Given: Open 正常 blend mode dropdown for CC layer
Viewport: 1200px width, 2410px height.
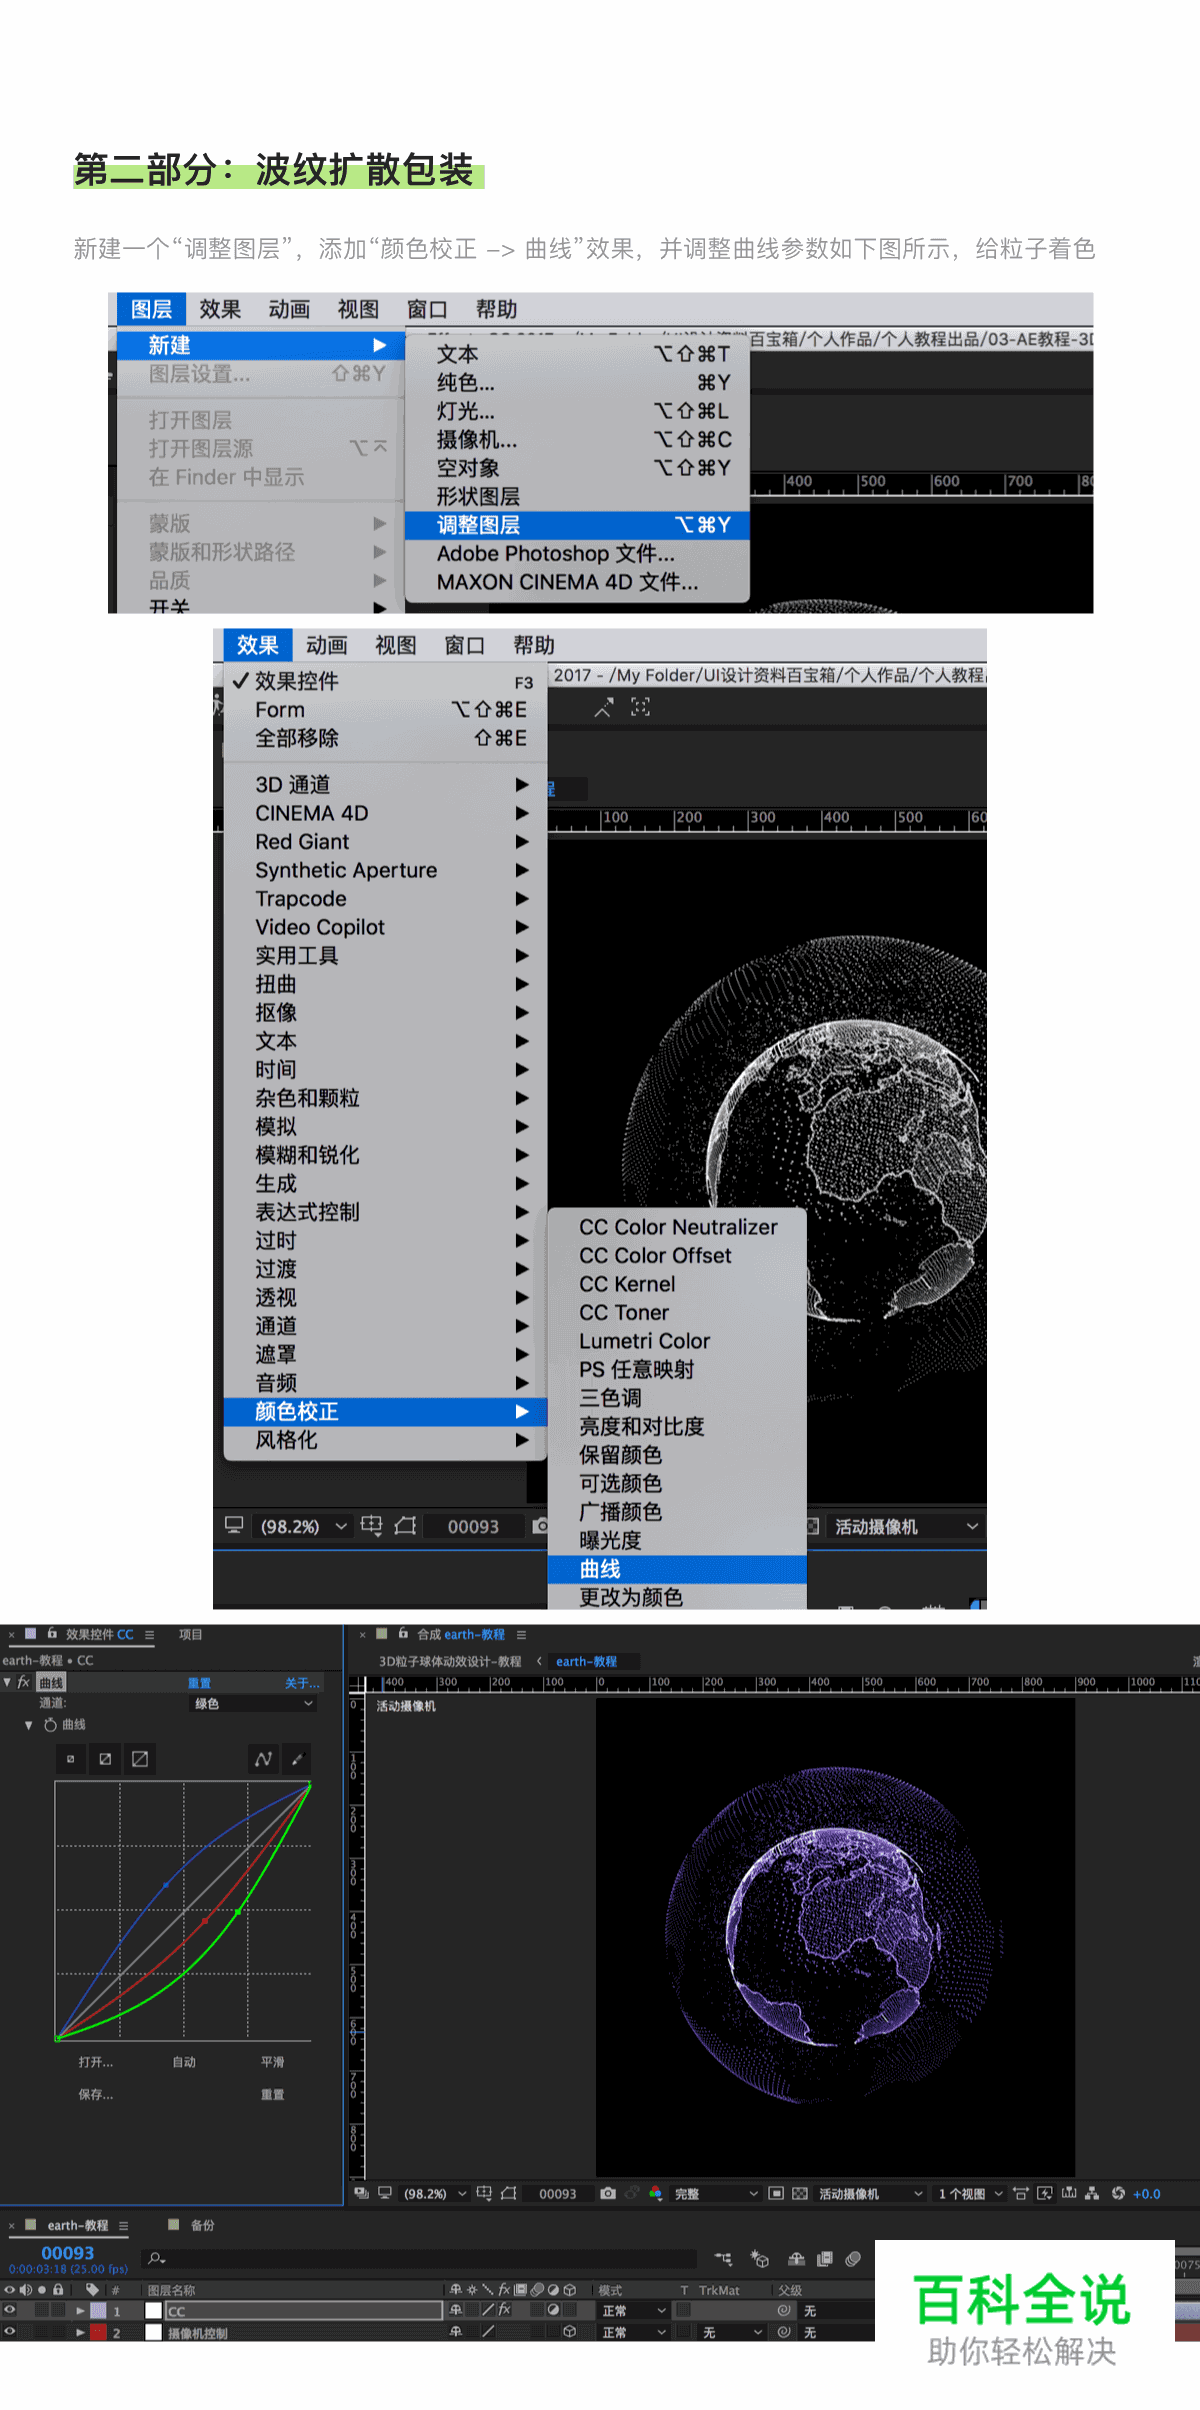Looking at the screenshot, I should pos(633,2310).
